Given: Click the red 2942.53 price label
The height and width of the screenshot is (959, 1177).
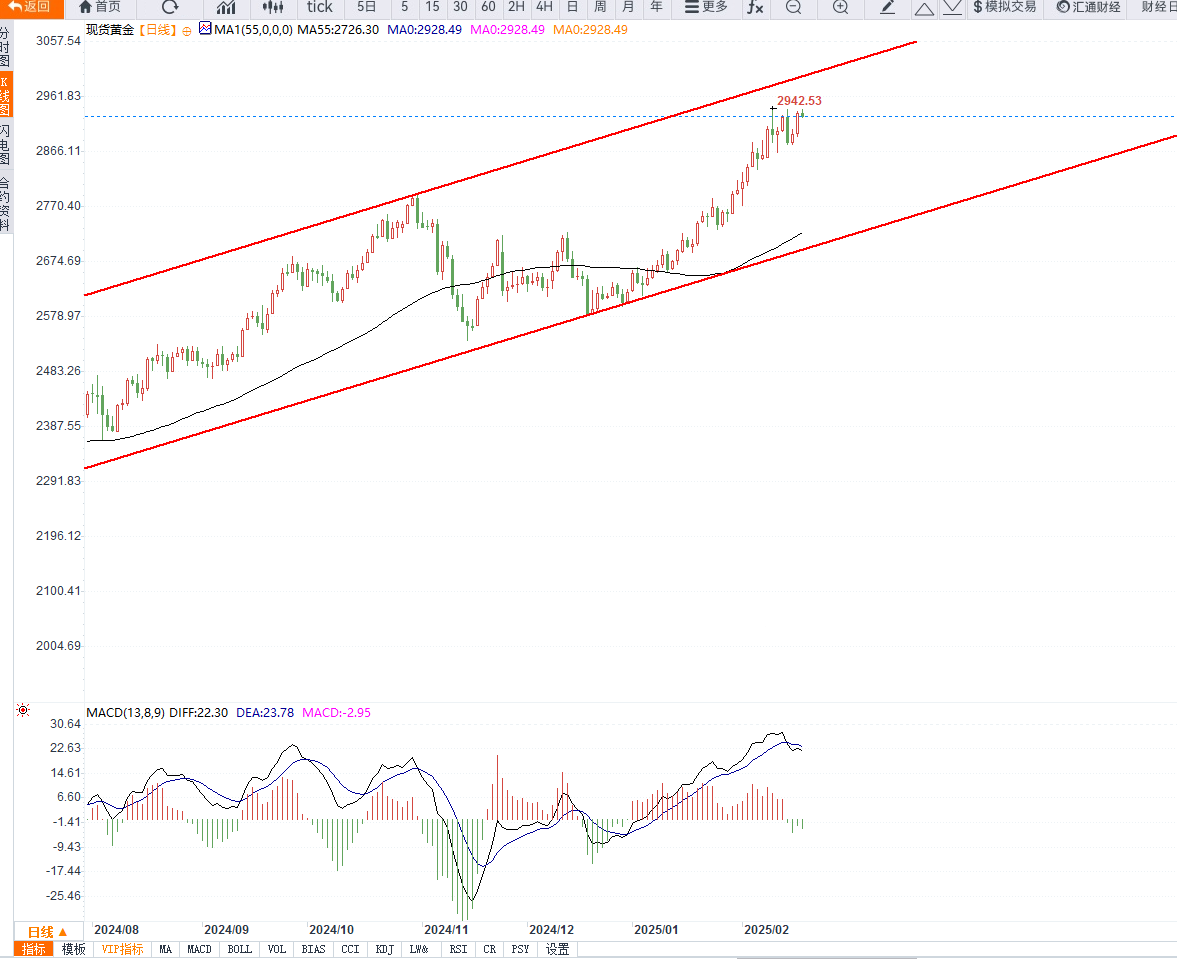Looking at the screenshot, I should [x=799, y=101].
